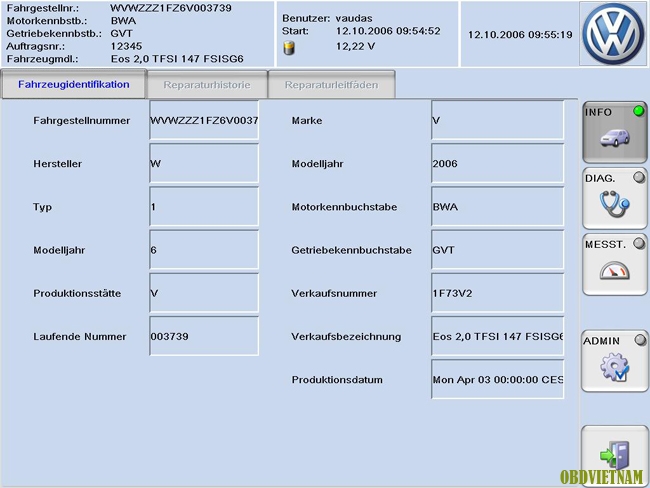The image size is (650, 488).
Task: Click the exit door button
Action: pos(615,455)
